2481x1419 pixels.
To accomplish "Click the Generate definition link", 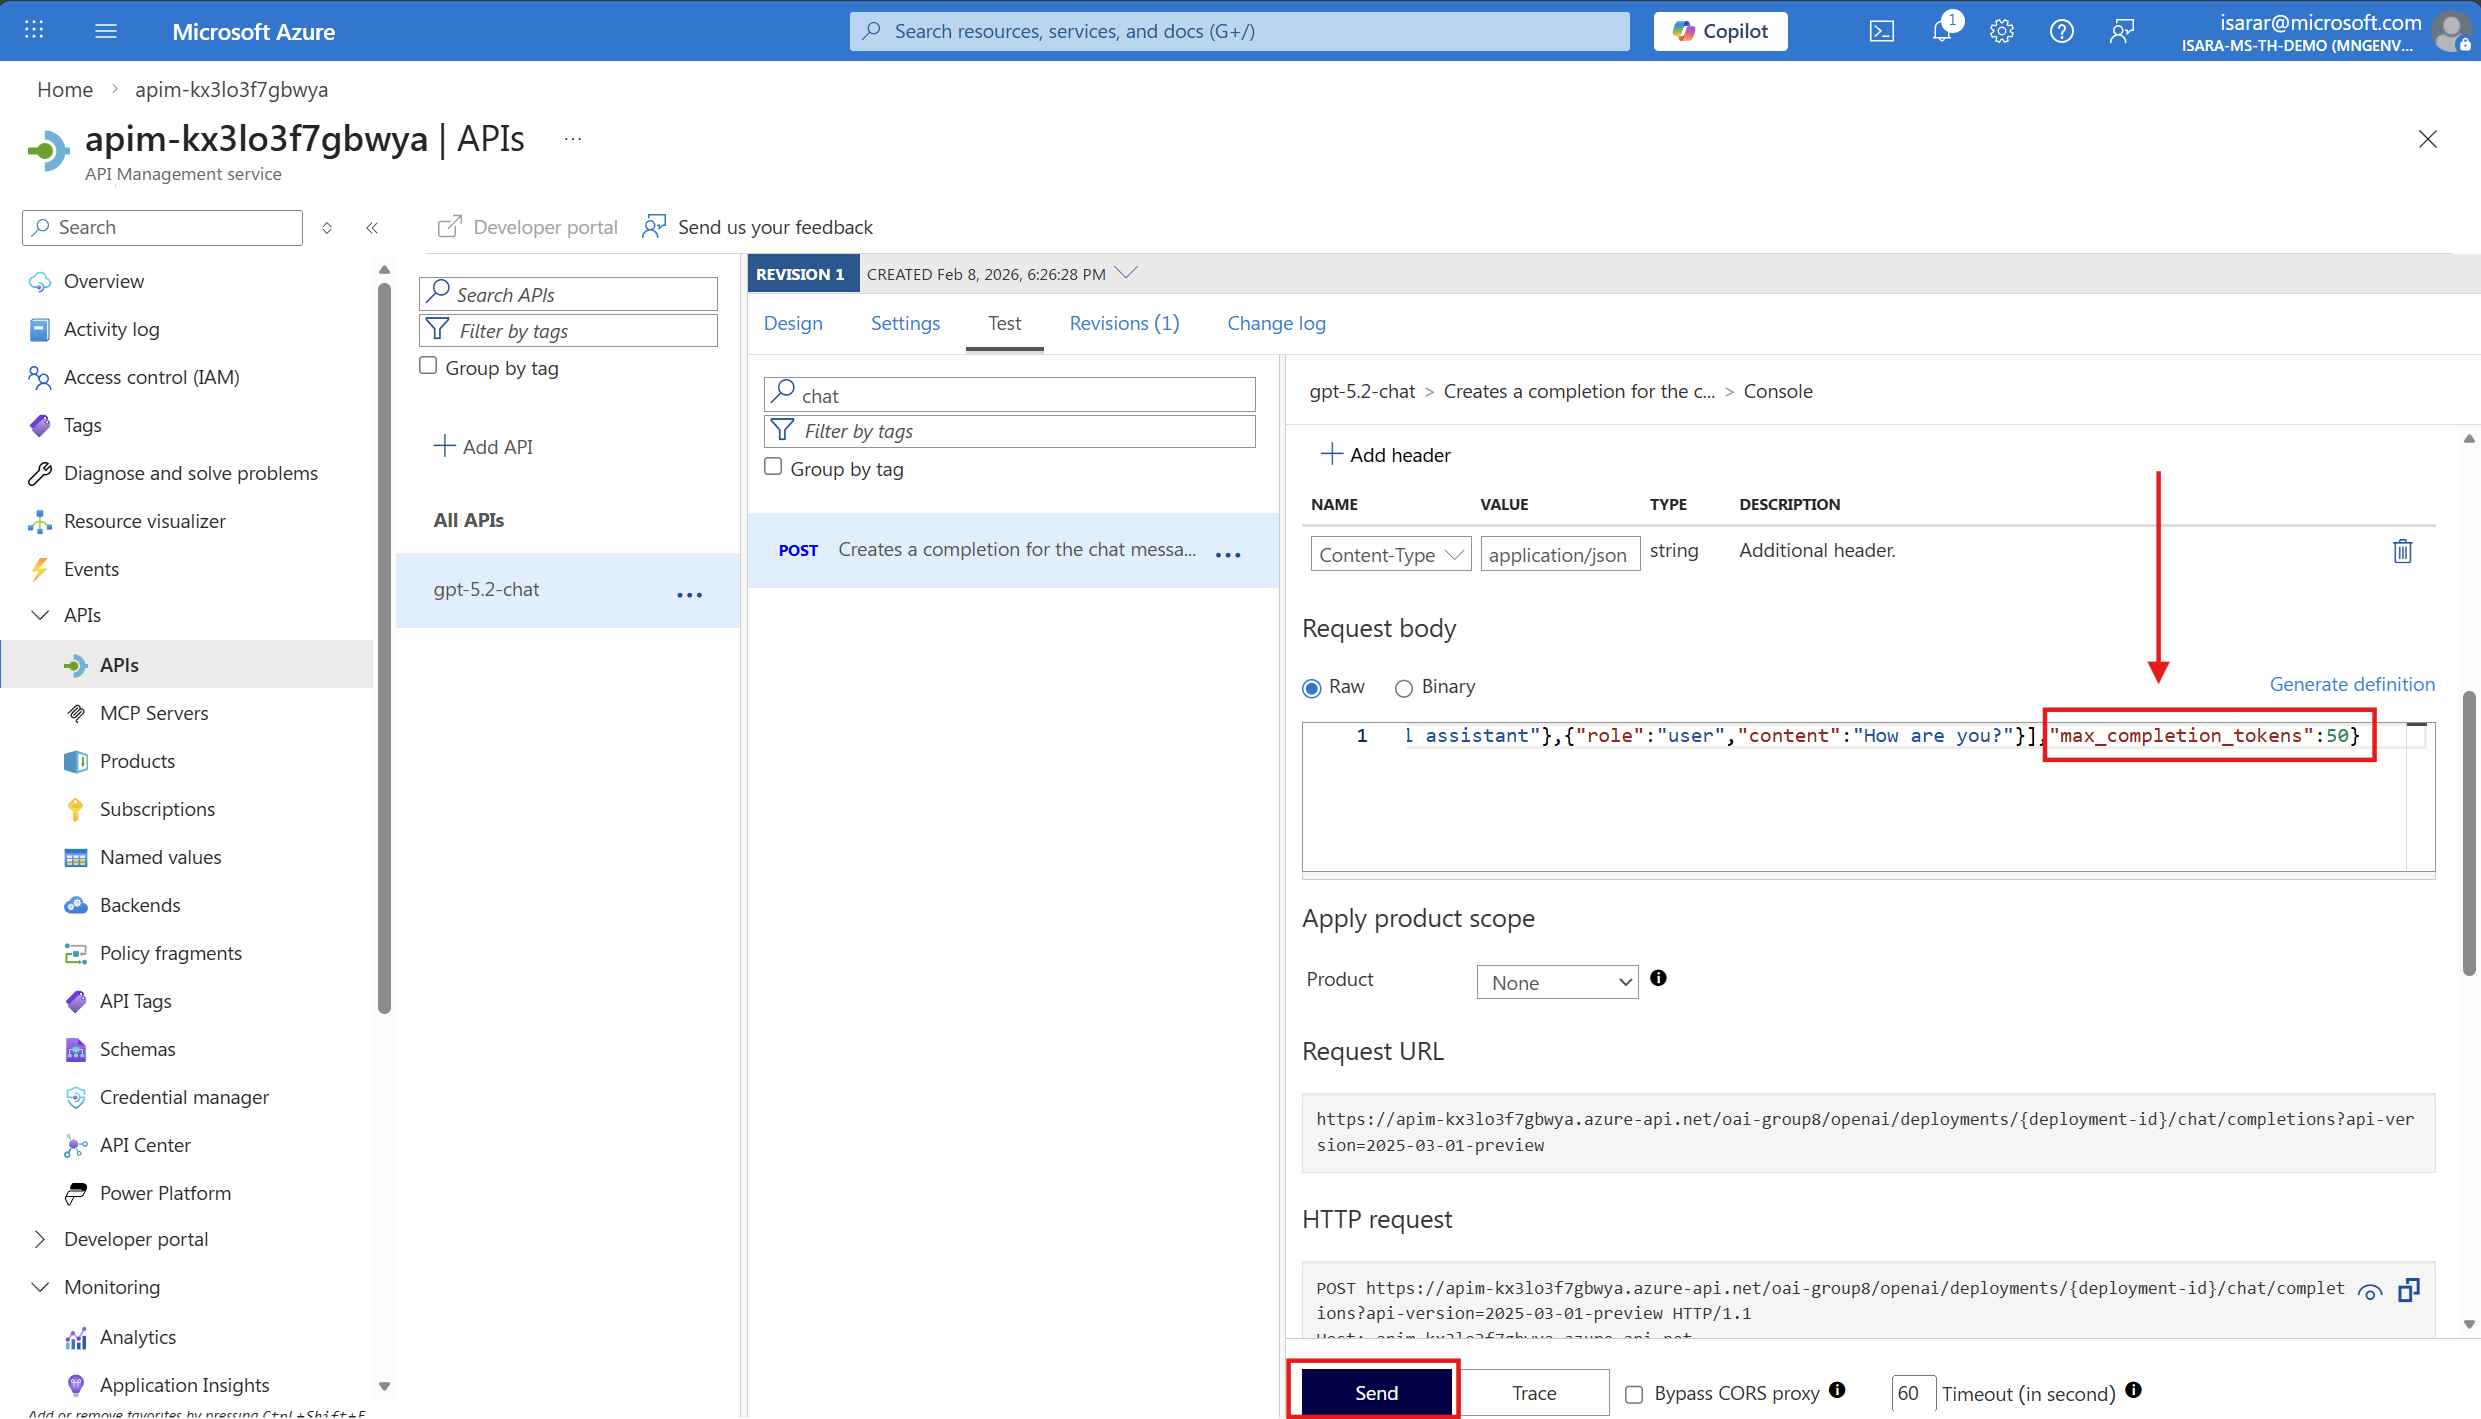I will 2352,684.
